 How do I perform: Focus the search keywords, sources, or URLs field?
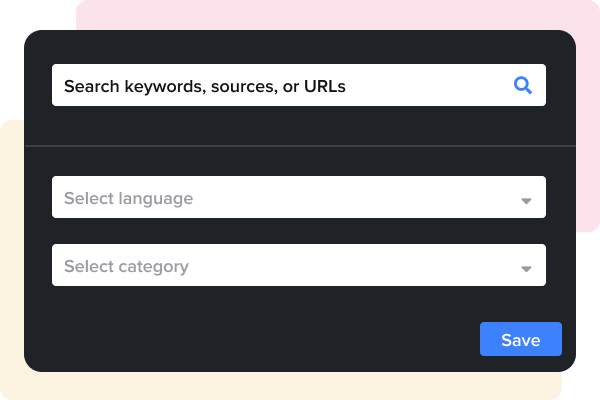pos(280,86)
